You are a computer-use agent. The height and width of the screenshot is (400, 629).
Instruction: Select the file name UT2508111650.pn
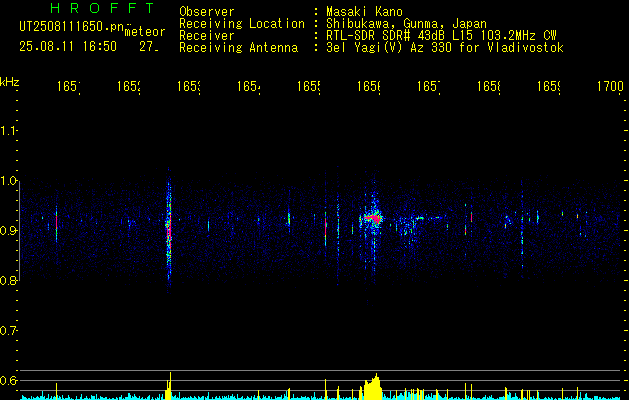point(71,27)
